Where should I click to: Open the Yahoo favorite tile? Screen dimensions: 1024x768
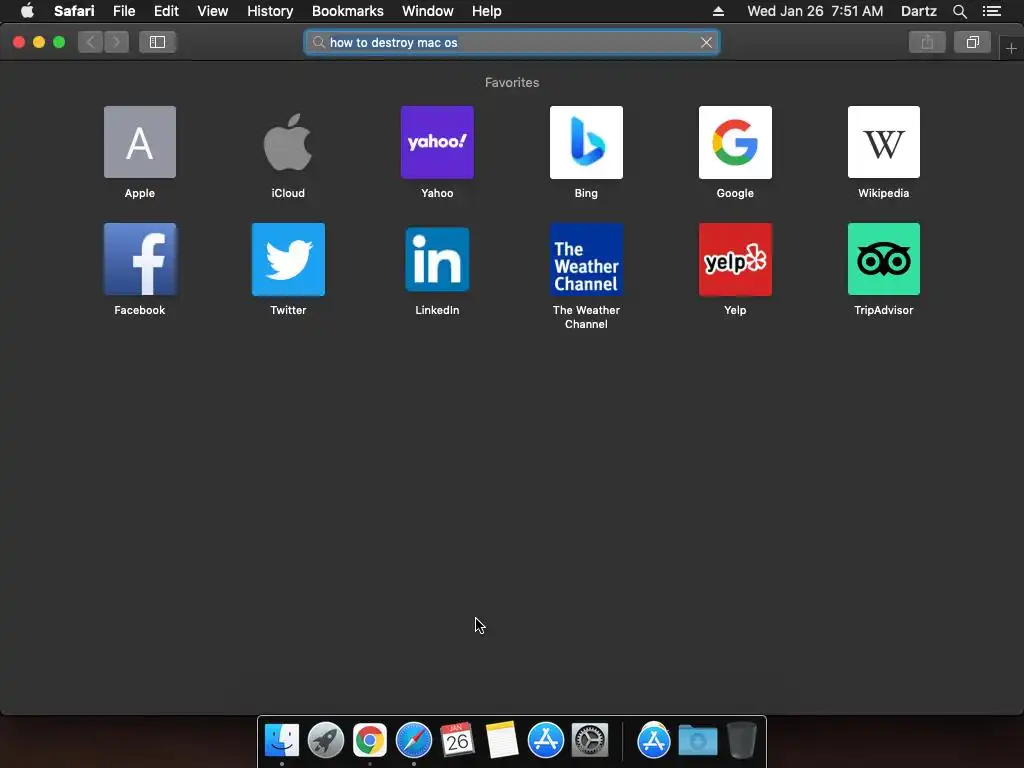point(437,142)
